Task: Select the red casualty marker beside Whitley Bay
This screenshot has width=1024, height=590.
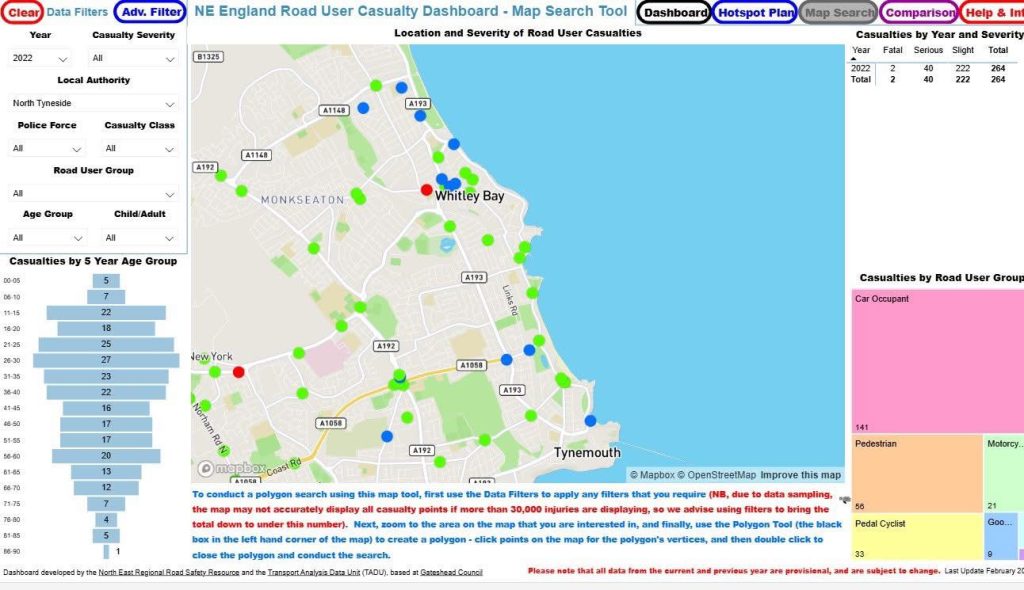Action: pos(427,190)
